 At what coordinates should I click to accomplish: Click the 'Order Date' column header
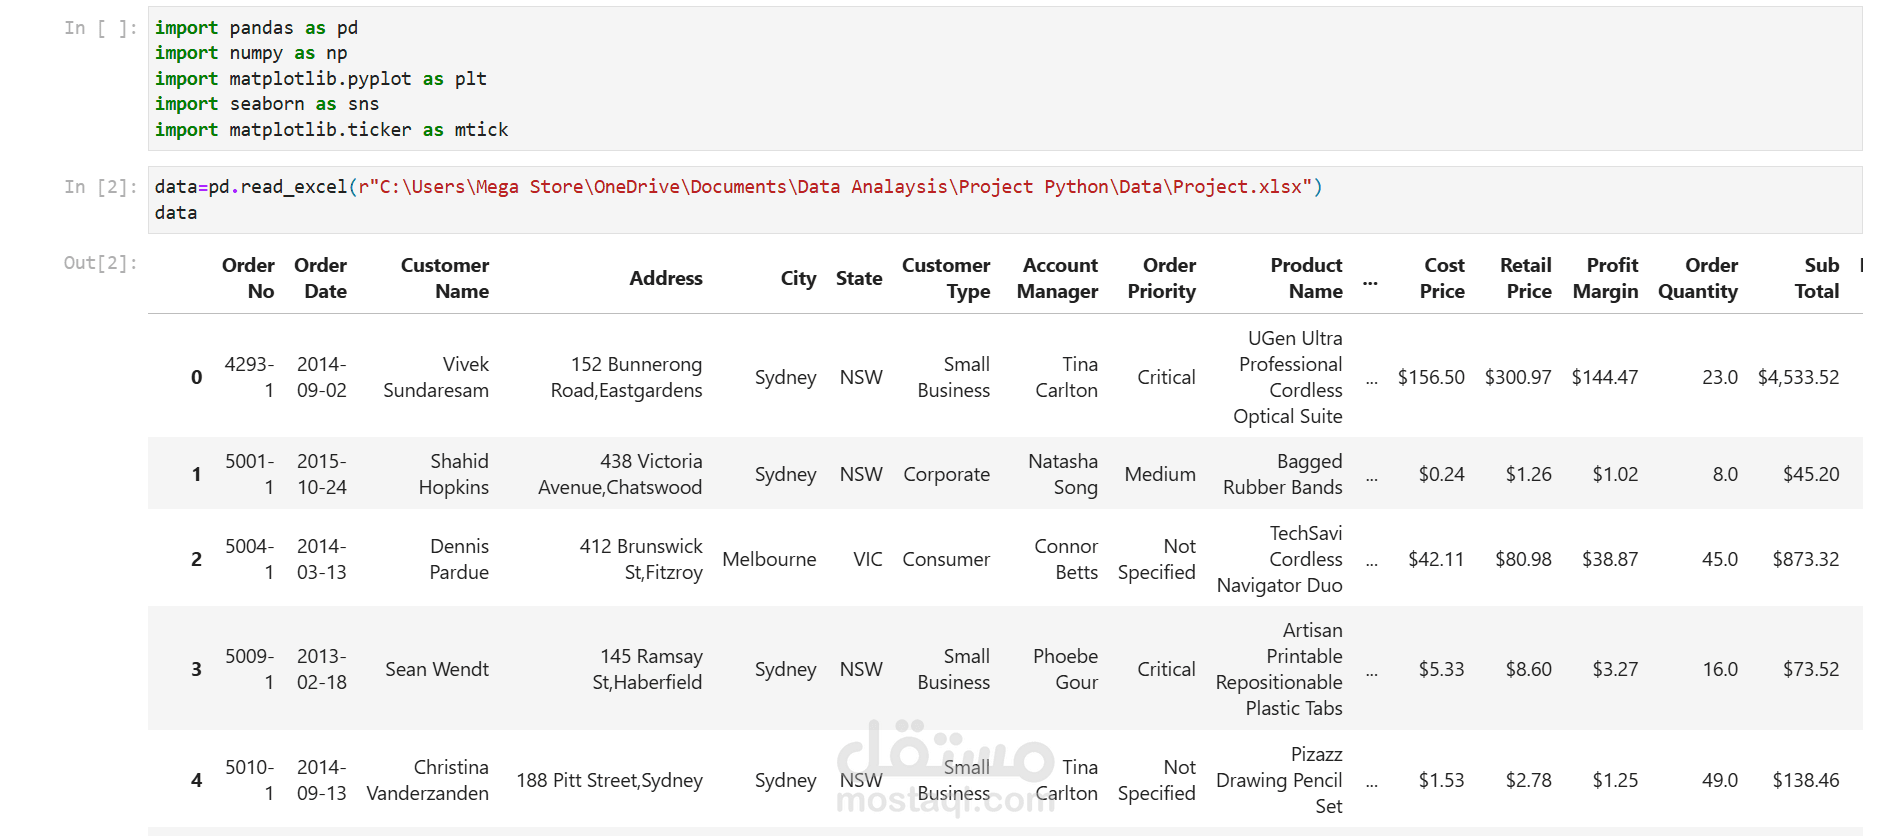(x=321, y=278)
